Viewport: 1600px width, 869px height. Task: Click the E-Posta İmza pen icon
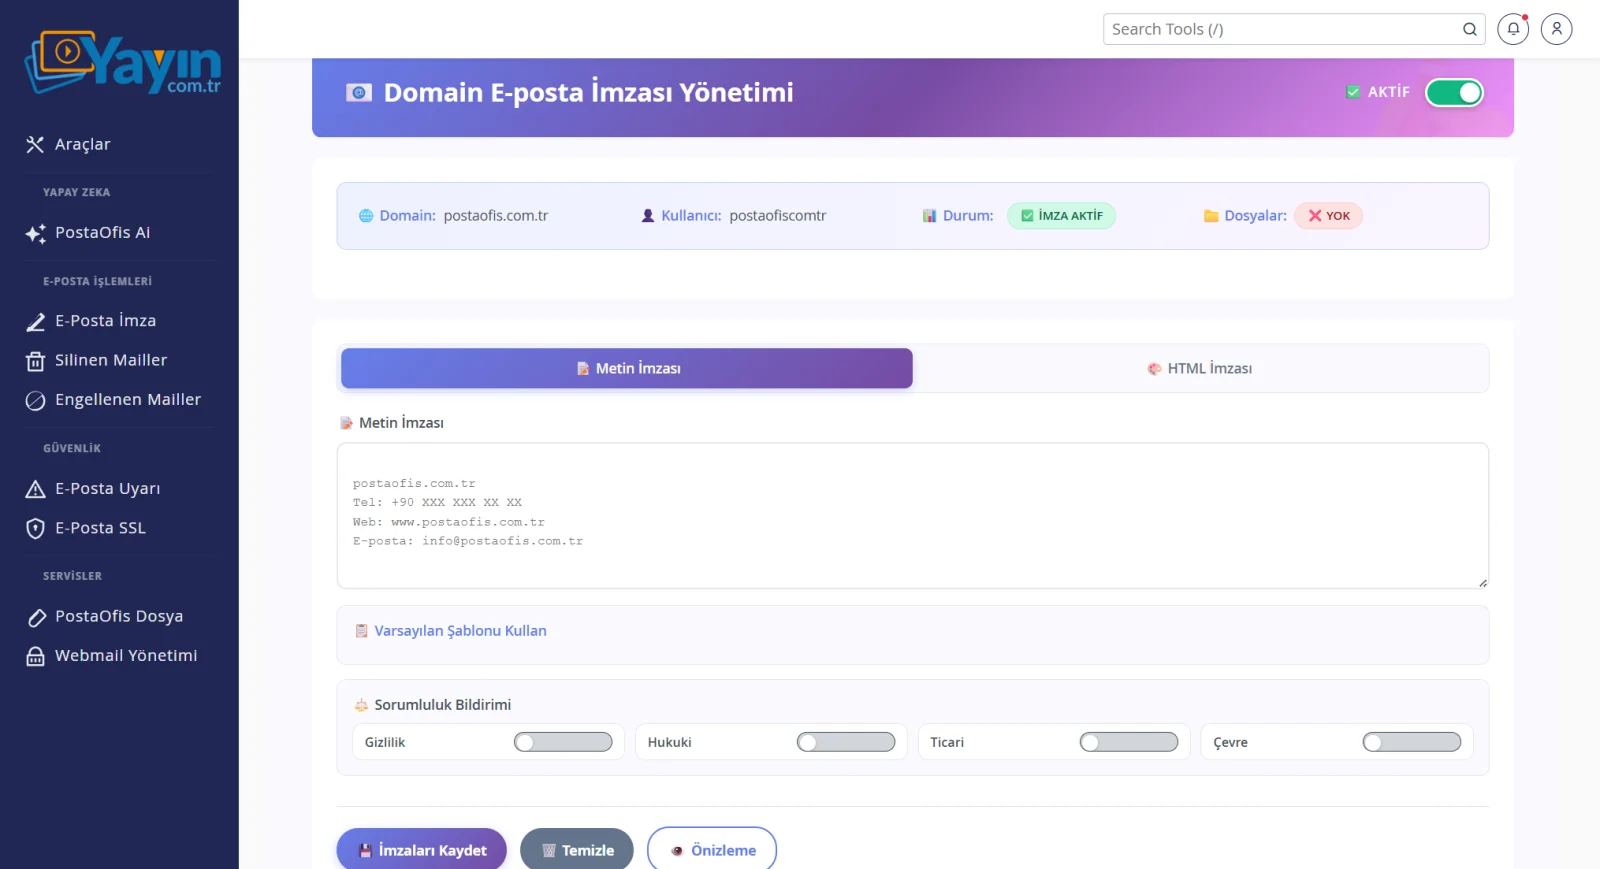[35, 321]
